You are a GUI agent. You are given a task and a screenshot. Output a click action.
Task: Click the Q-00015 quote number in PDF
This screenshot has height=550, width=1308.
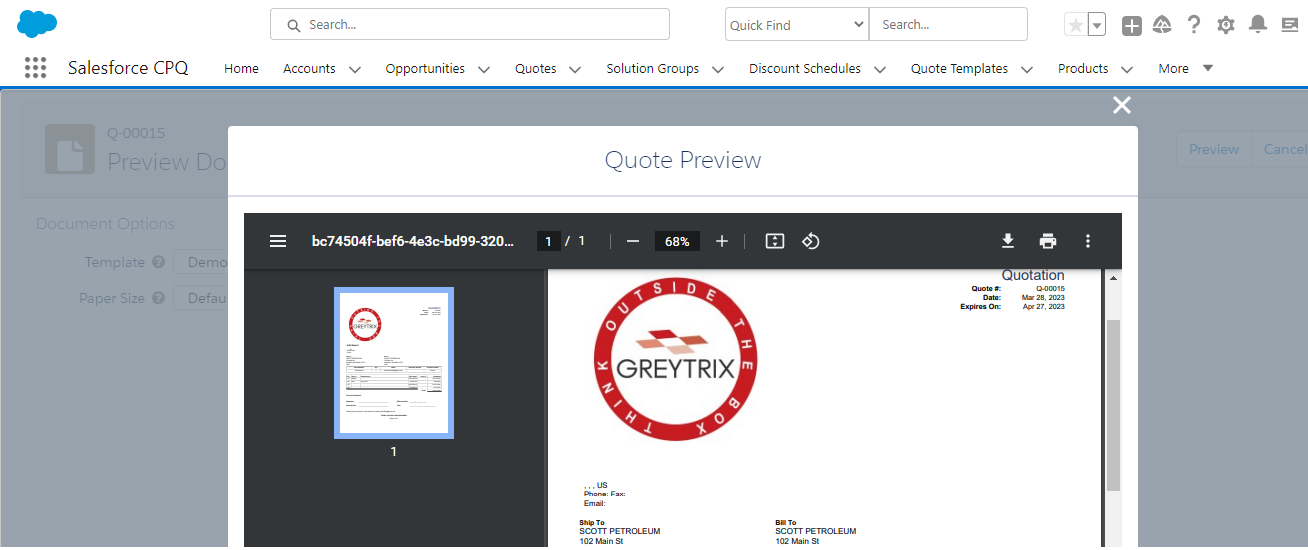(x=1050, y=288)
